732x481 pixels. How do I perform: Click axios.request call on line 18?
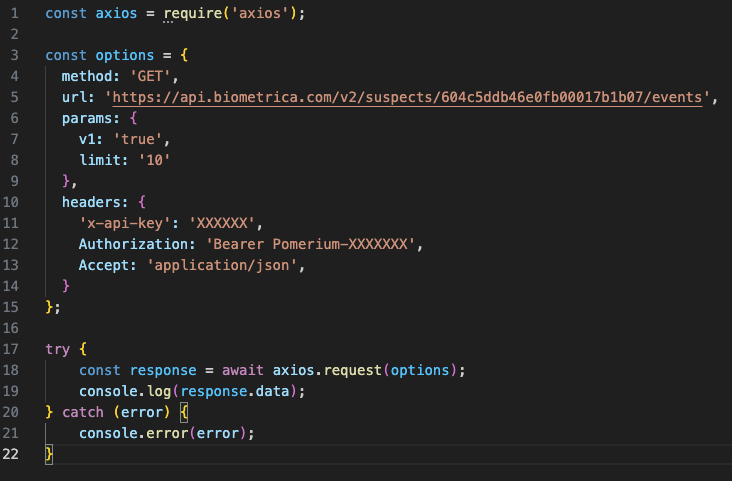pyautogui.click(x=327, y=370)
